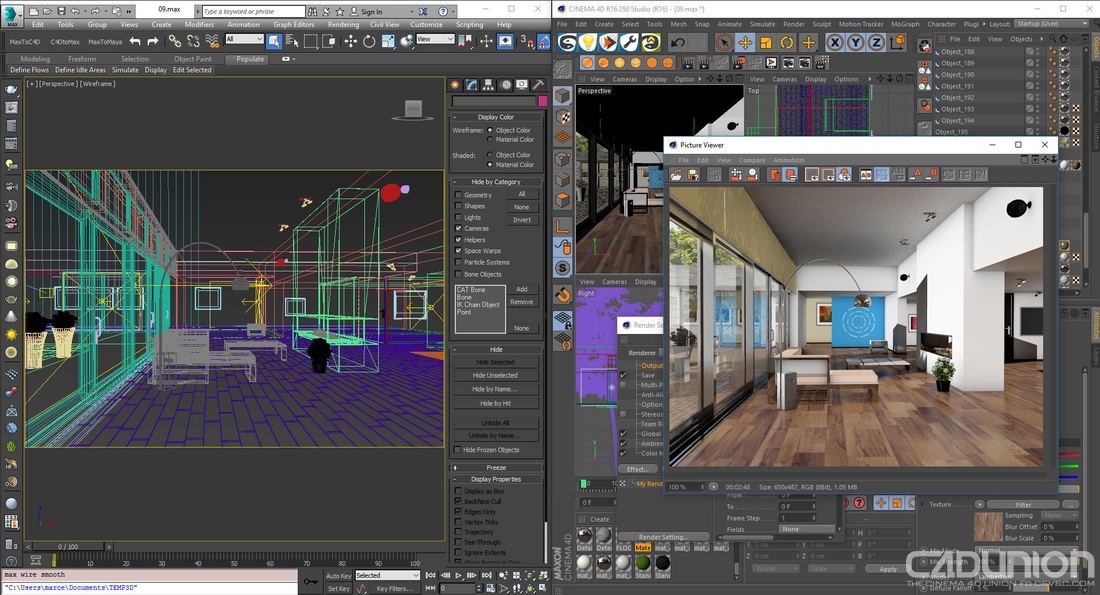
Task: Click the Rotate tool in Cinema 4D toolbar
Action: 787,43
